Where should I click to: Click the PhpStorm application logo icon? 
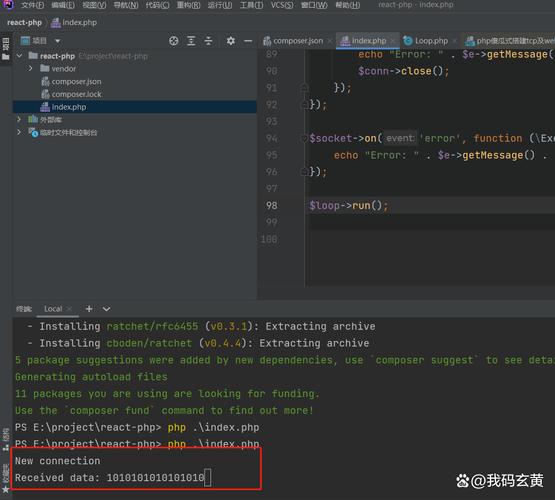click(x=8, y=4)
